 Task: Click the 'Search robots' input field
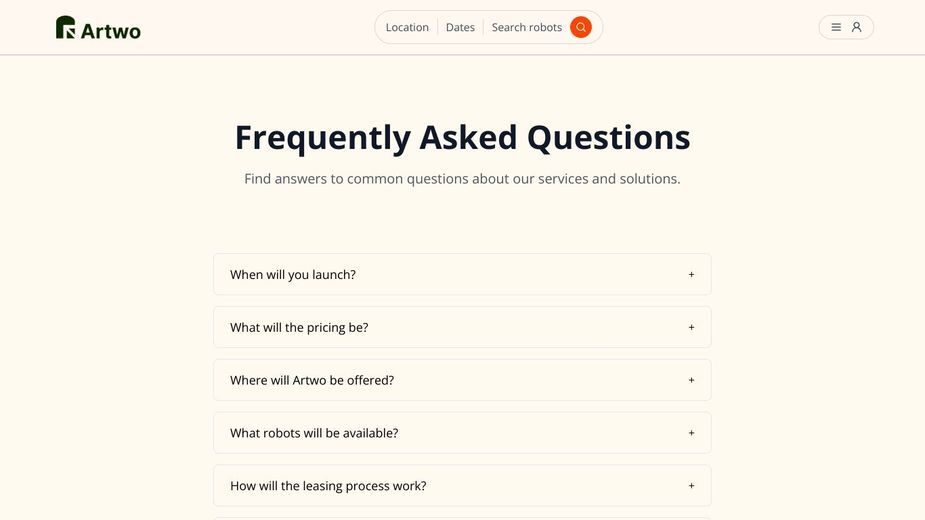pos(527,27)
